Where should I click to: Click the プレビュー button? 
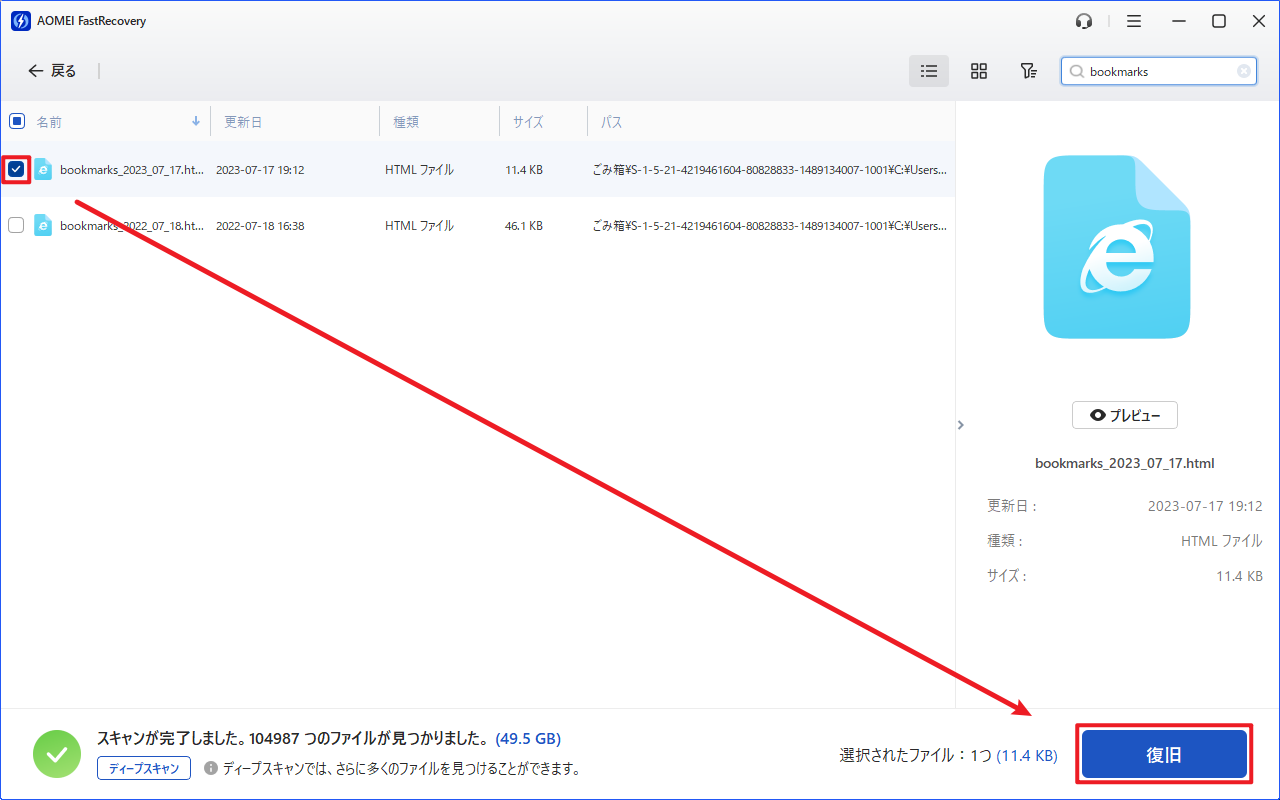click(x=1125, y=415)
